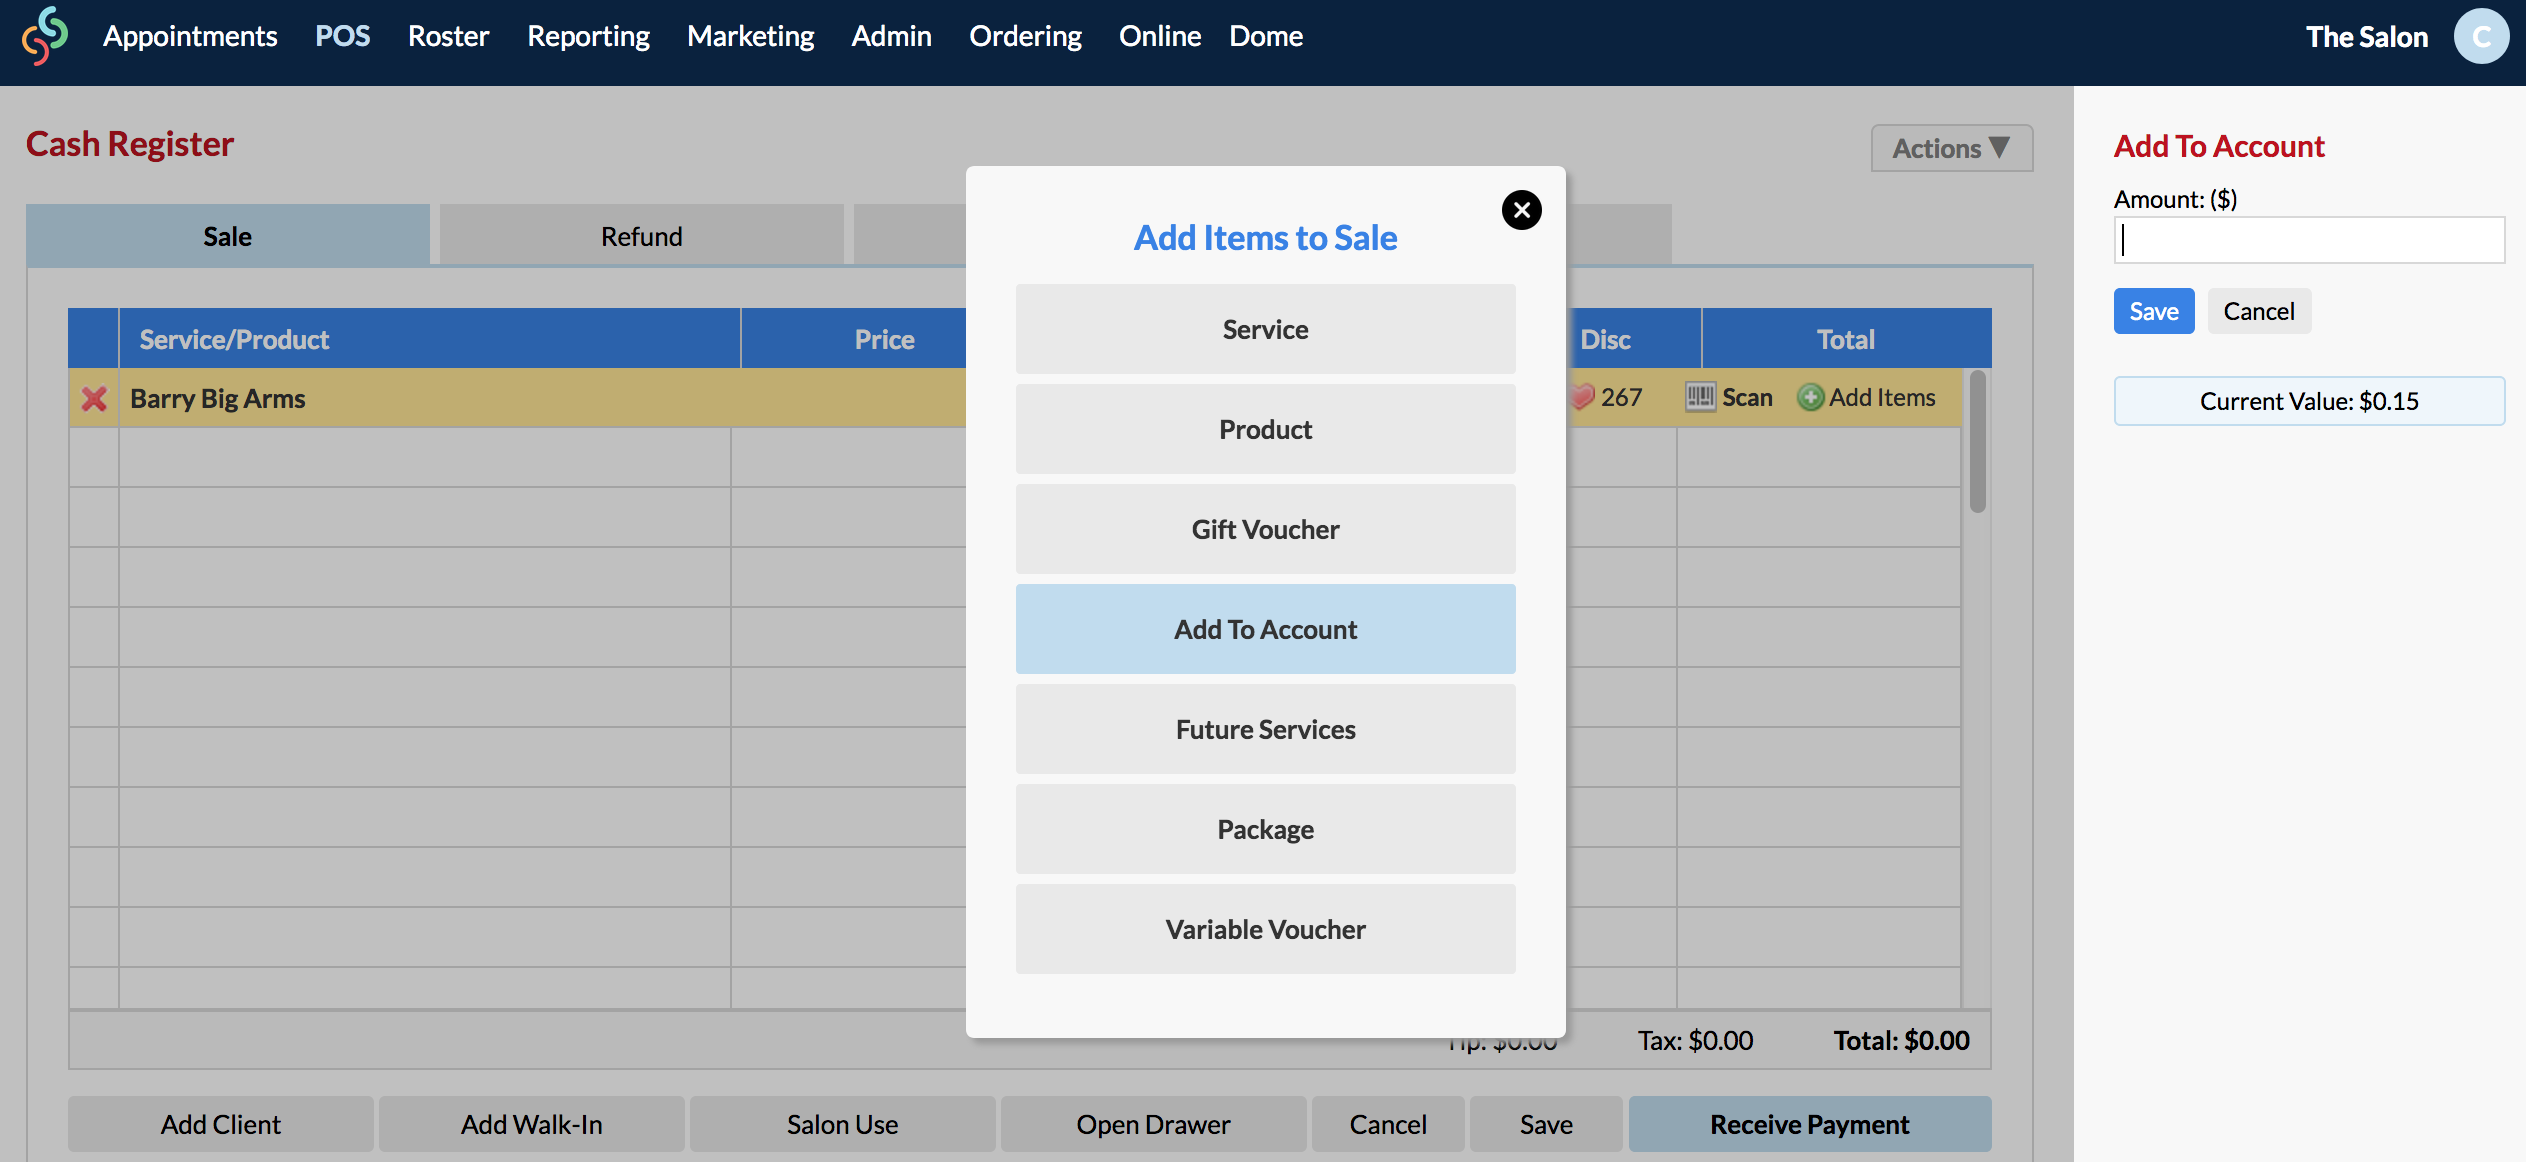The width and height of the screenshot is (2526, 1162).
Task: Click the Tax: $0.00 value
Action: (1695, 1040)
